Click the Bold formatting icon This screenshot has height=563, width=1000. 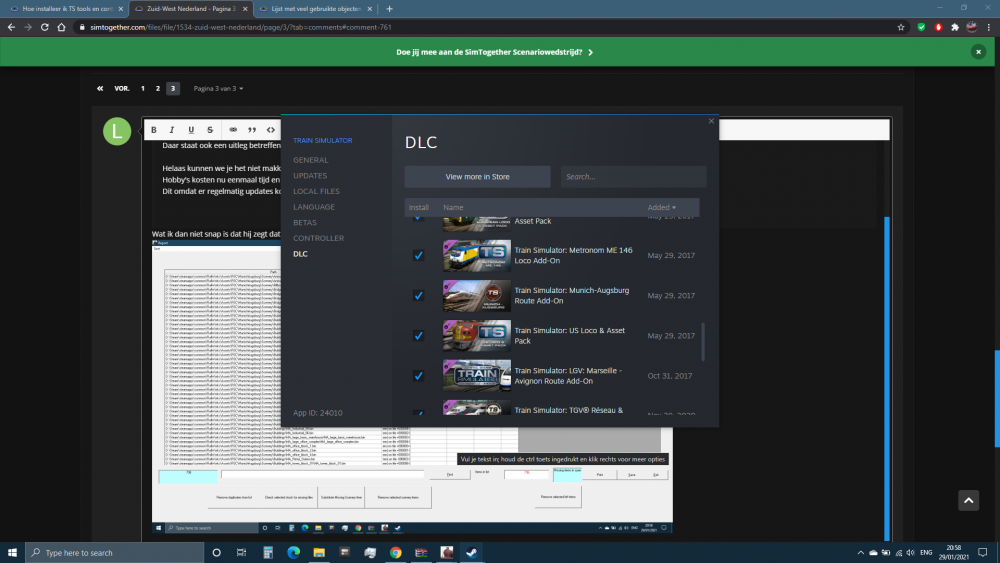[153, 130]
